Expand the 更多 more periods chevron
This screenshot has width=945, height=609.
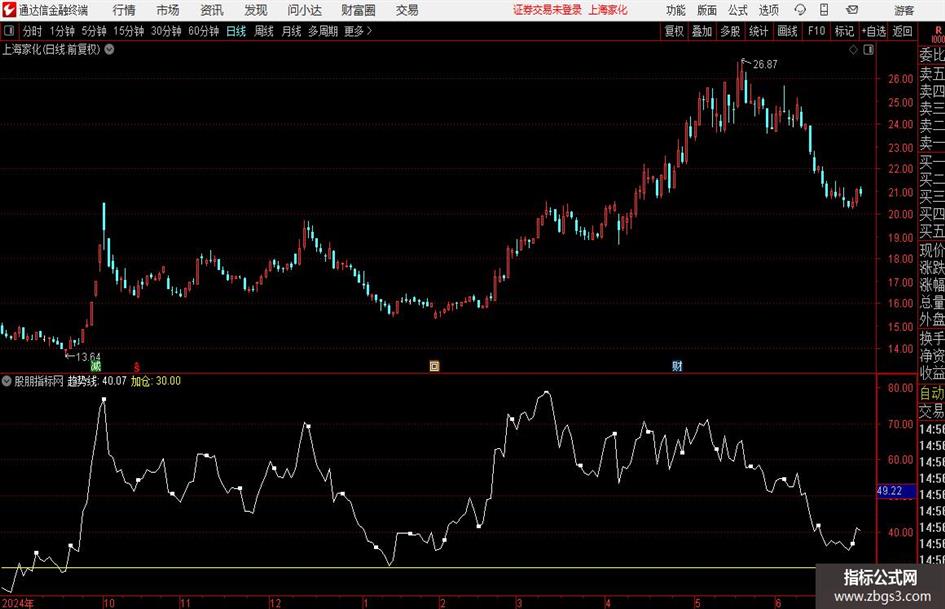(358, 31)
